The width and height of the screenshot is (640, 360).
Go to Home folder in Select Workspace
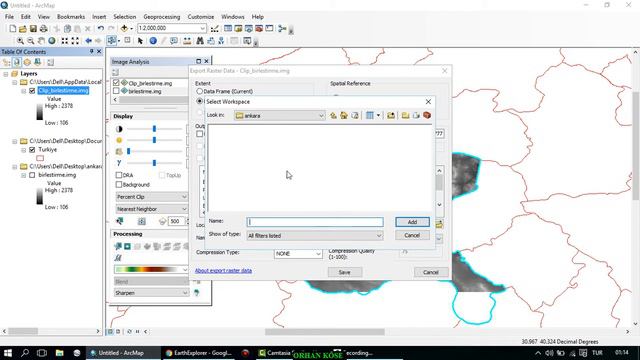coord(344,116)
